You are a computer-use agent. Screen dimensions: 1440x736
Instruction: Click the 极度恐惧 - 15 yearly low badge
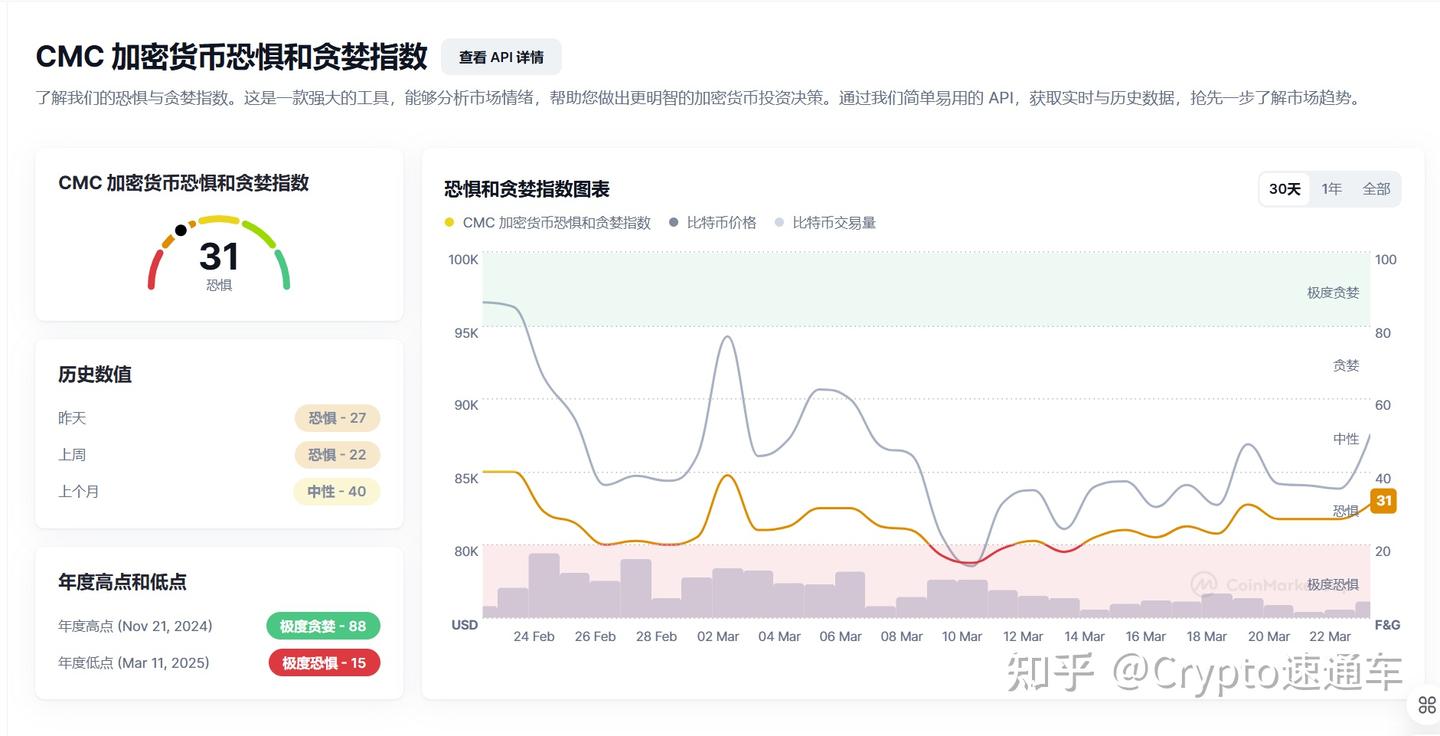(x=324, y=662)
